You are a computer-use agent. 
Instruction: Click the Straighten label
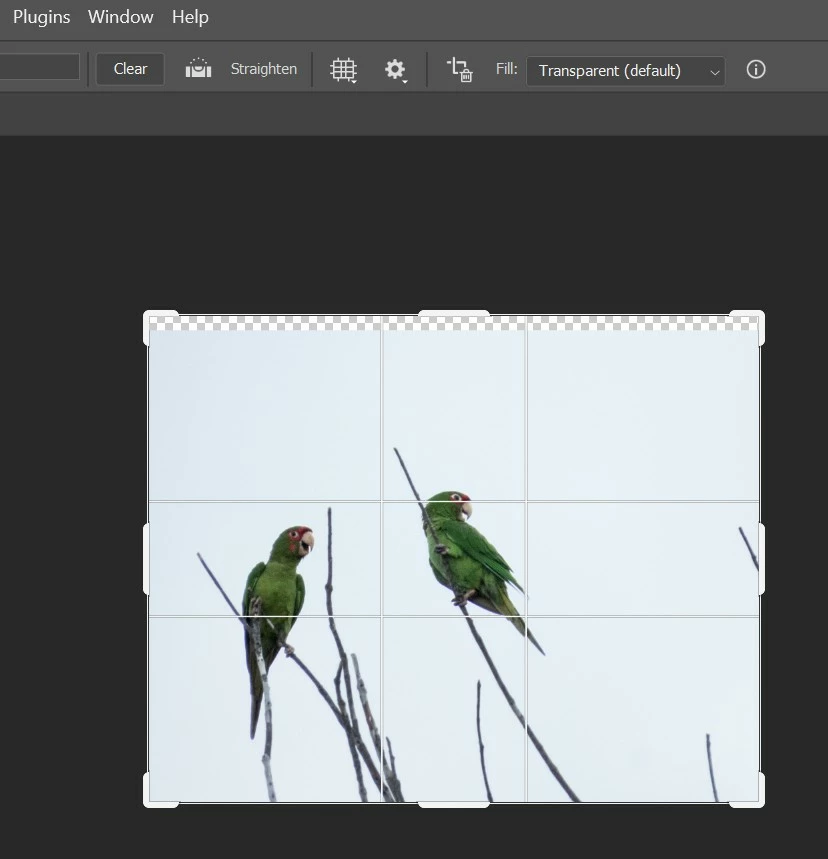pos(264,69)
